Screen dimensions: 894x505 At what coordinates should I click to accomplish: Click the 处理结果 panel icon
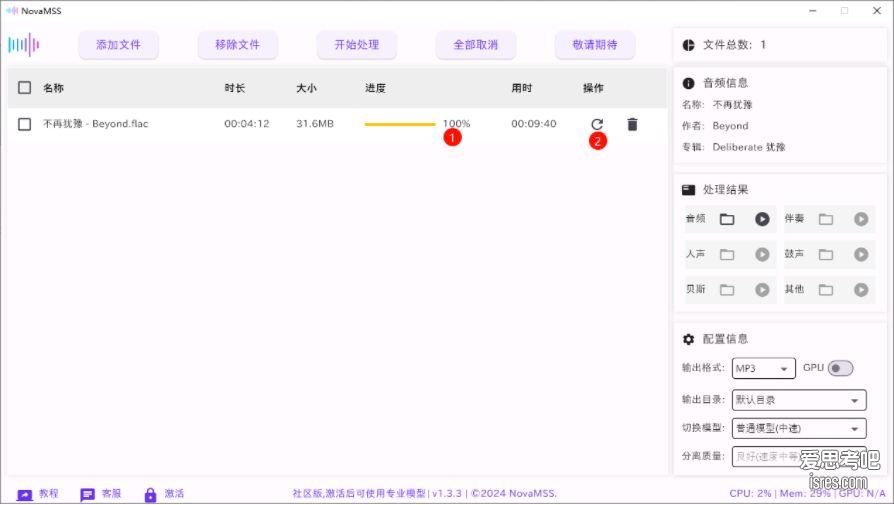tap(688, 190)
